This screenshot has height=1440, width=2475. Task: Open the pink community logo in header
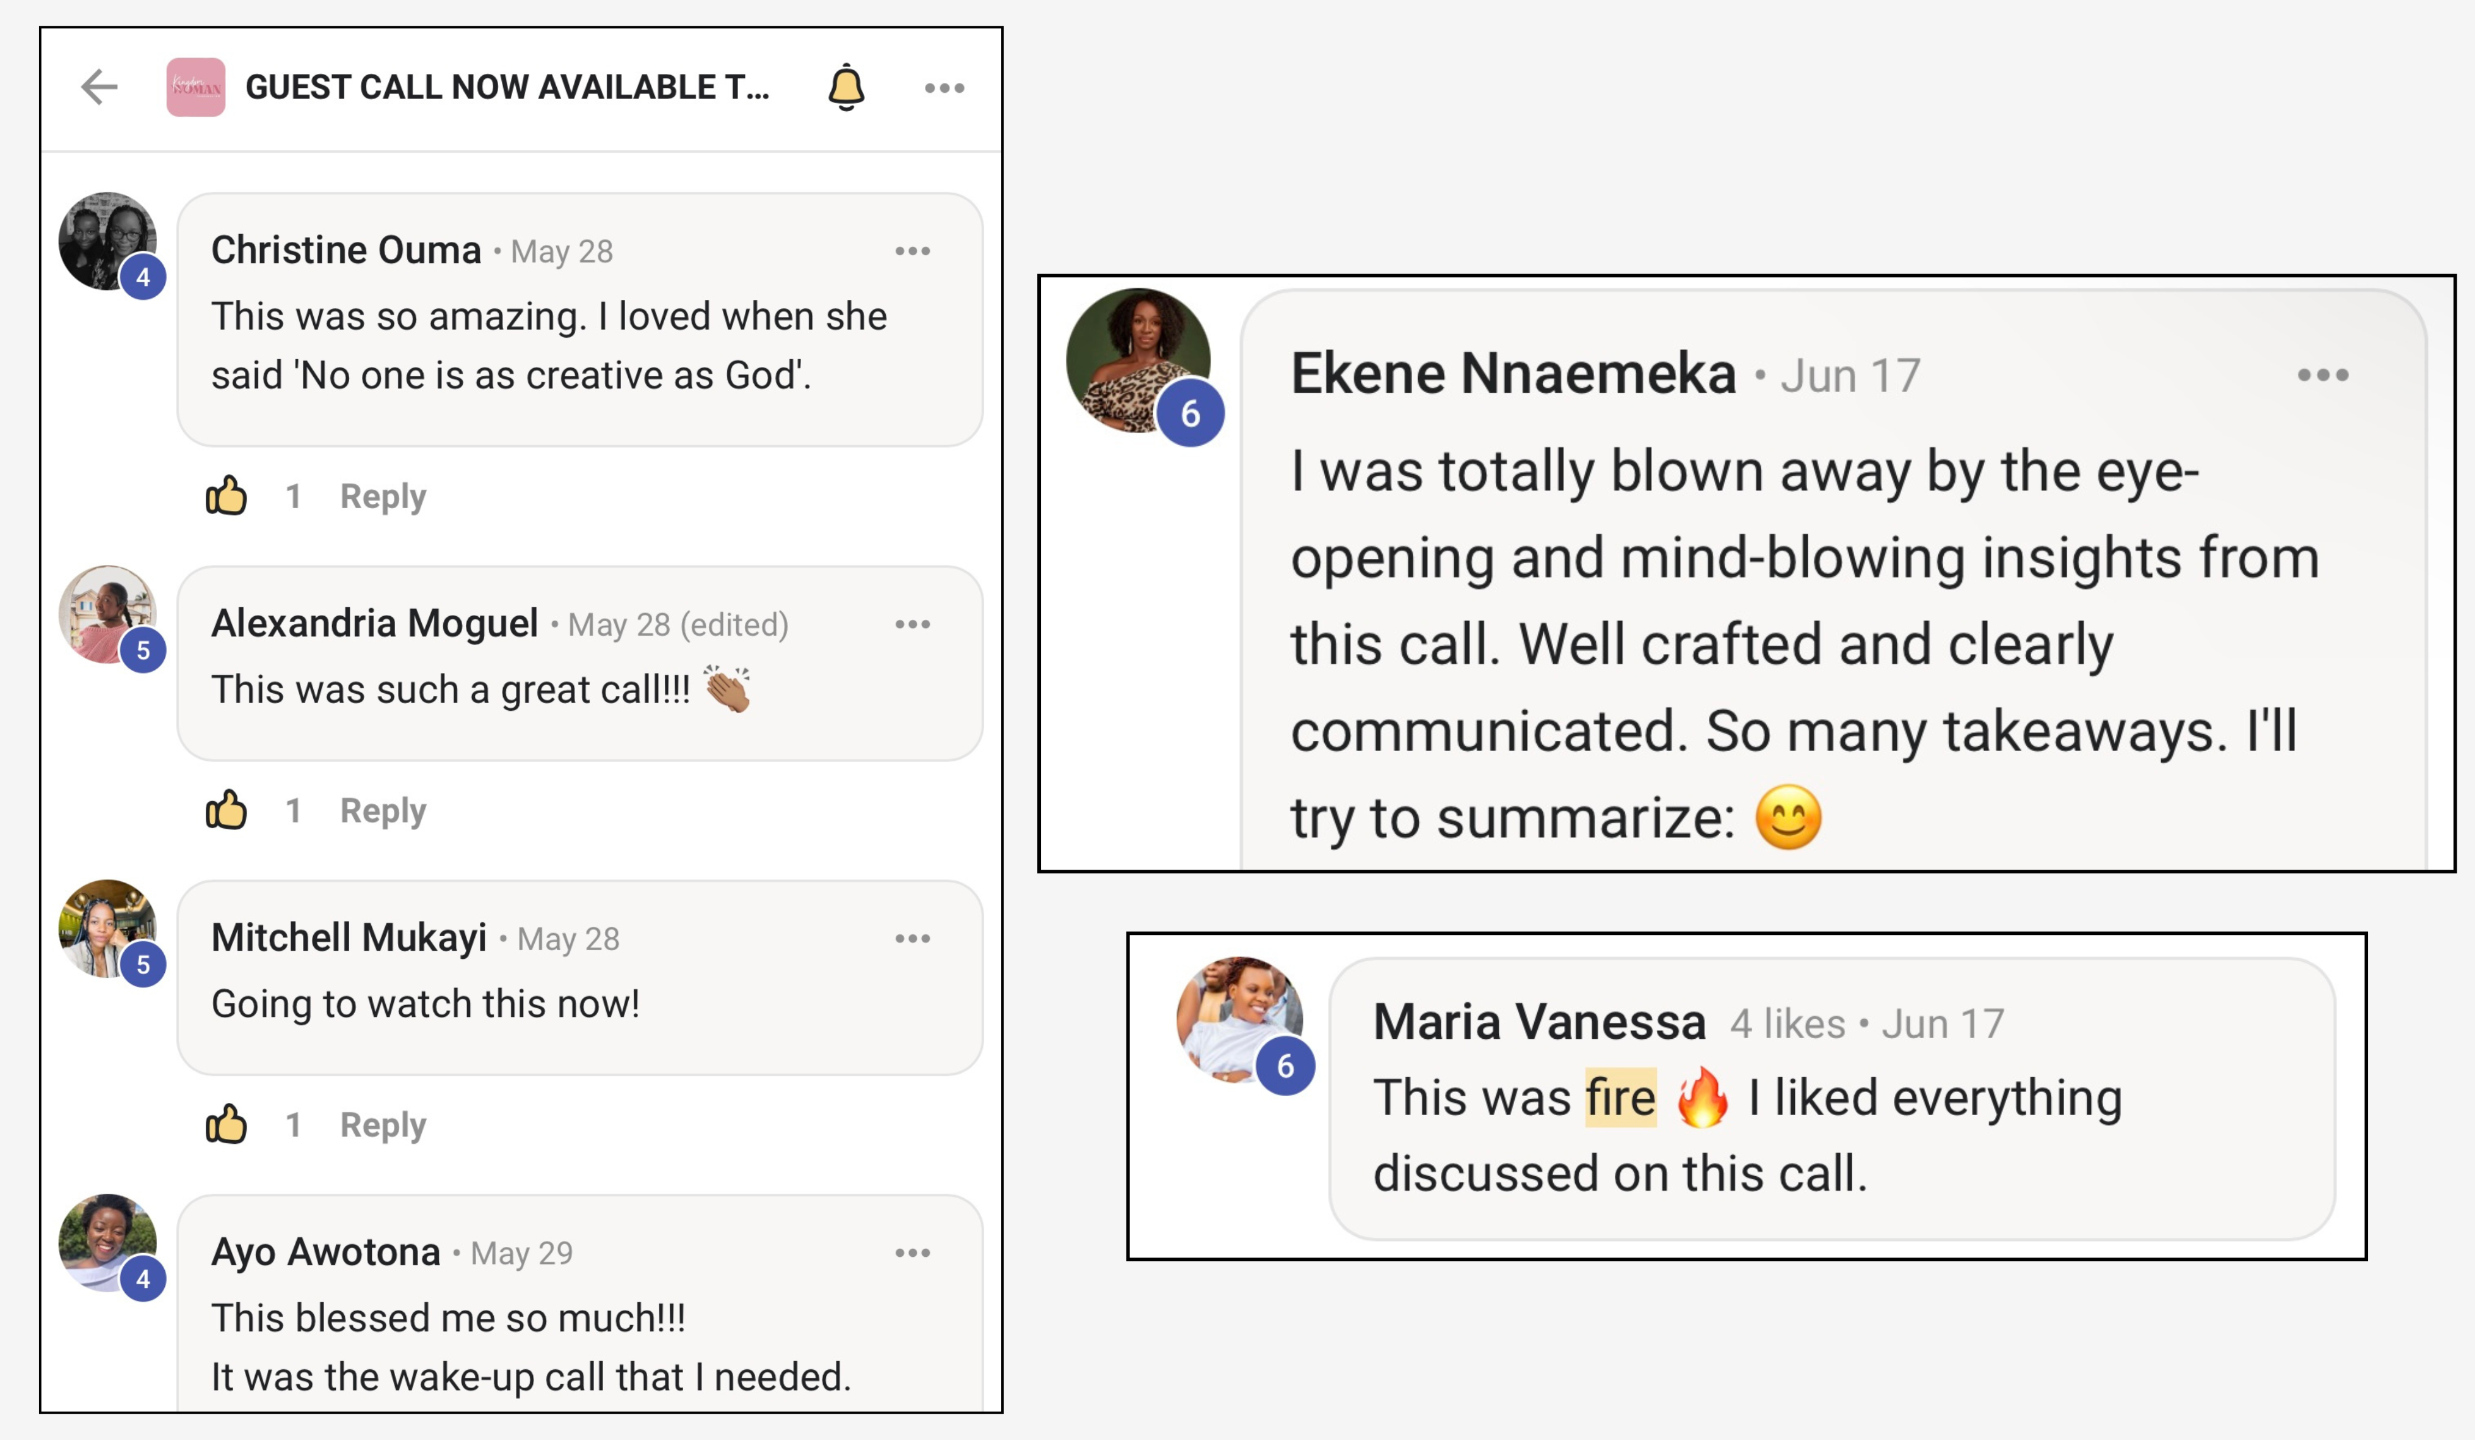pos(196,87)
